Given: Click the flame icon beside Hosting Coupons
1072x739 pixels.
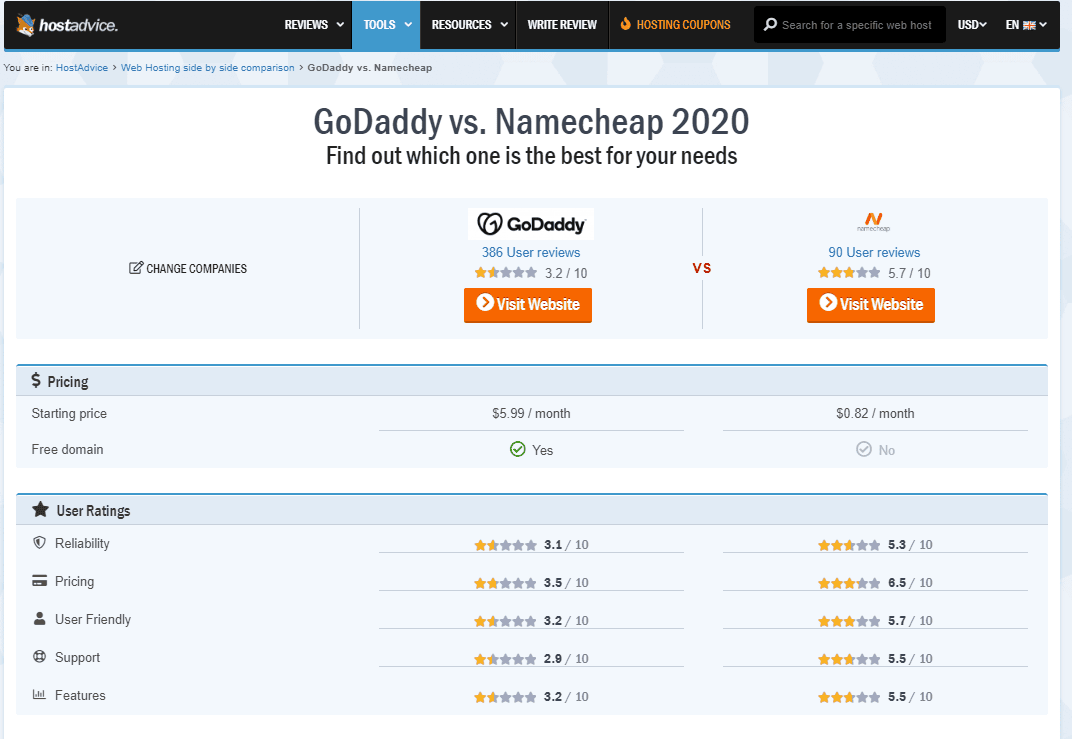Looking at the screenshot, I should (626, 24).
